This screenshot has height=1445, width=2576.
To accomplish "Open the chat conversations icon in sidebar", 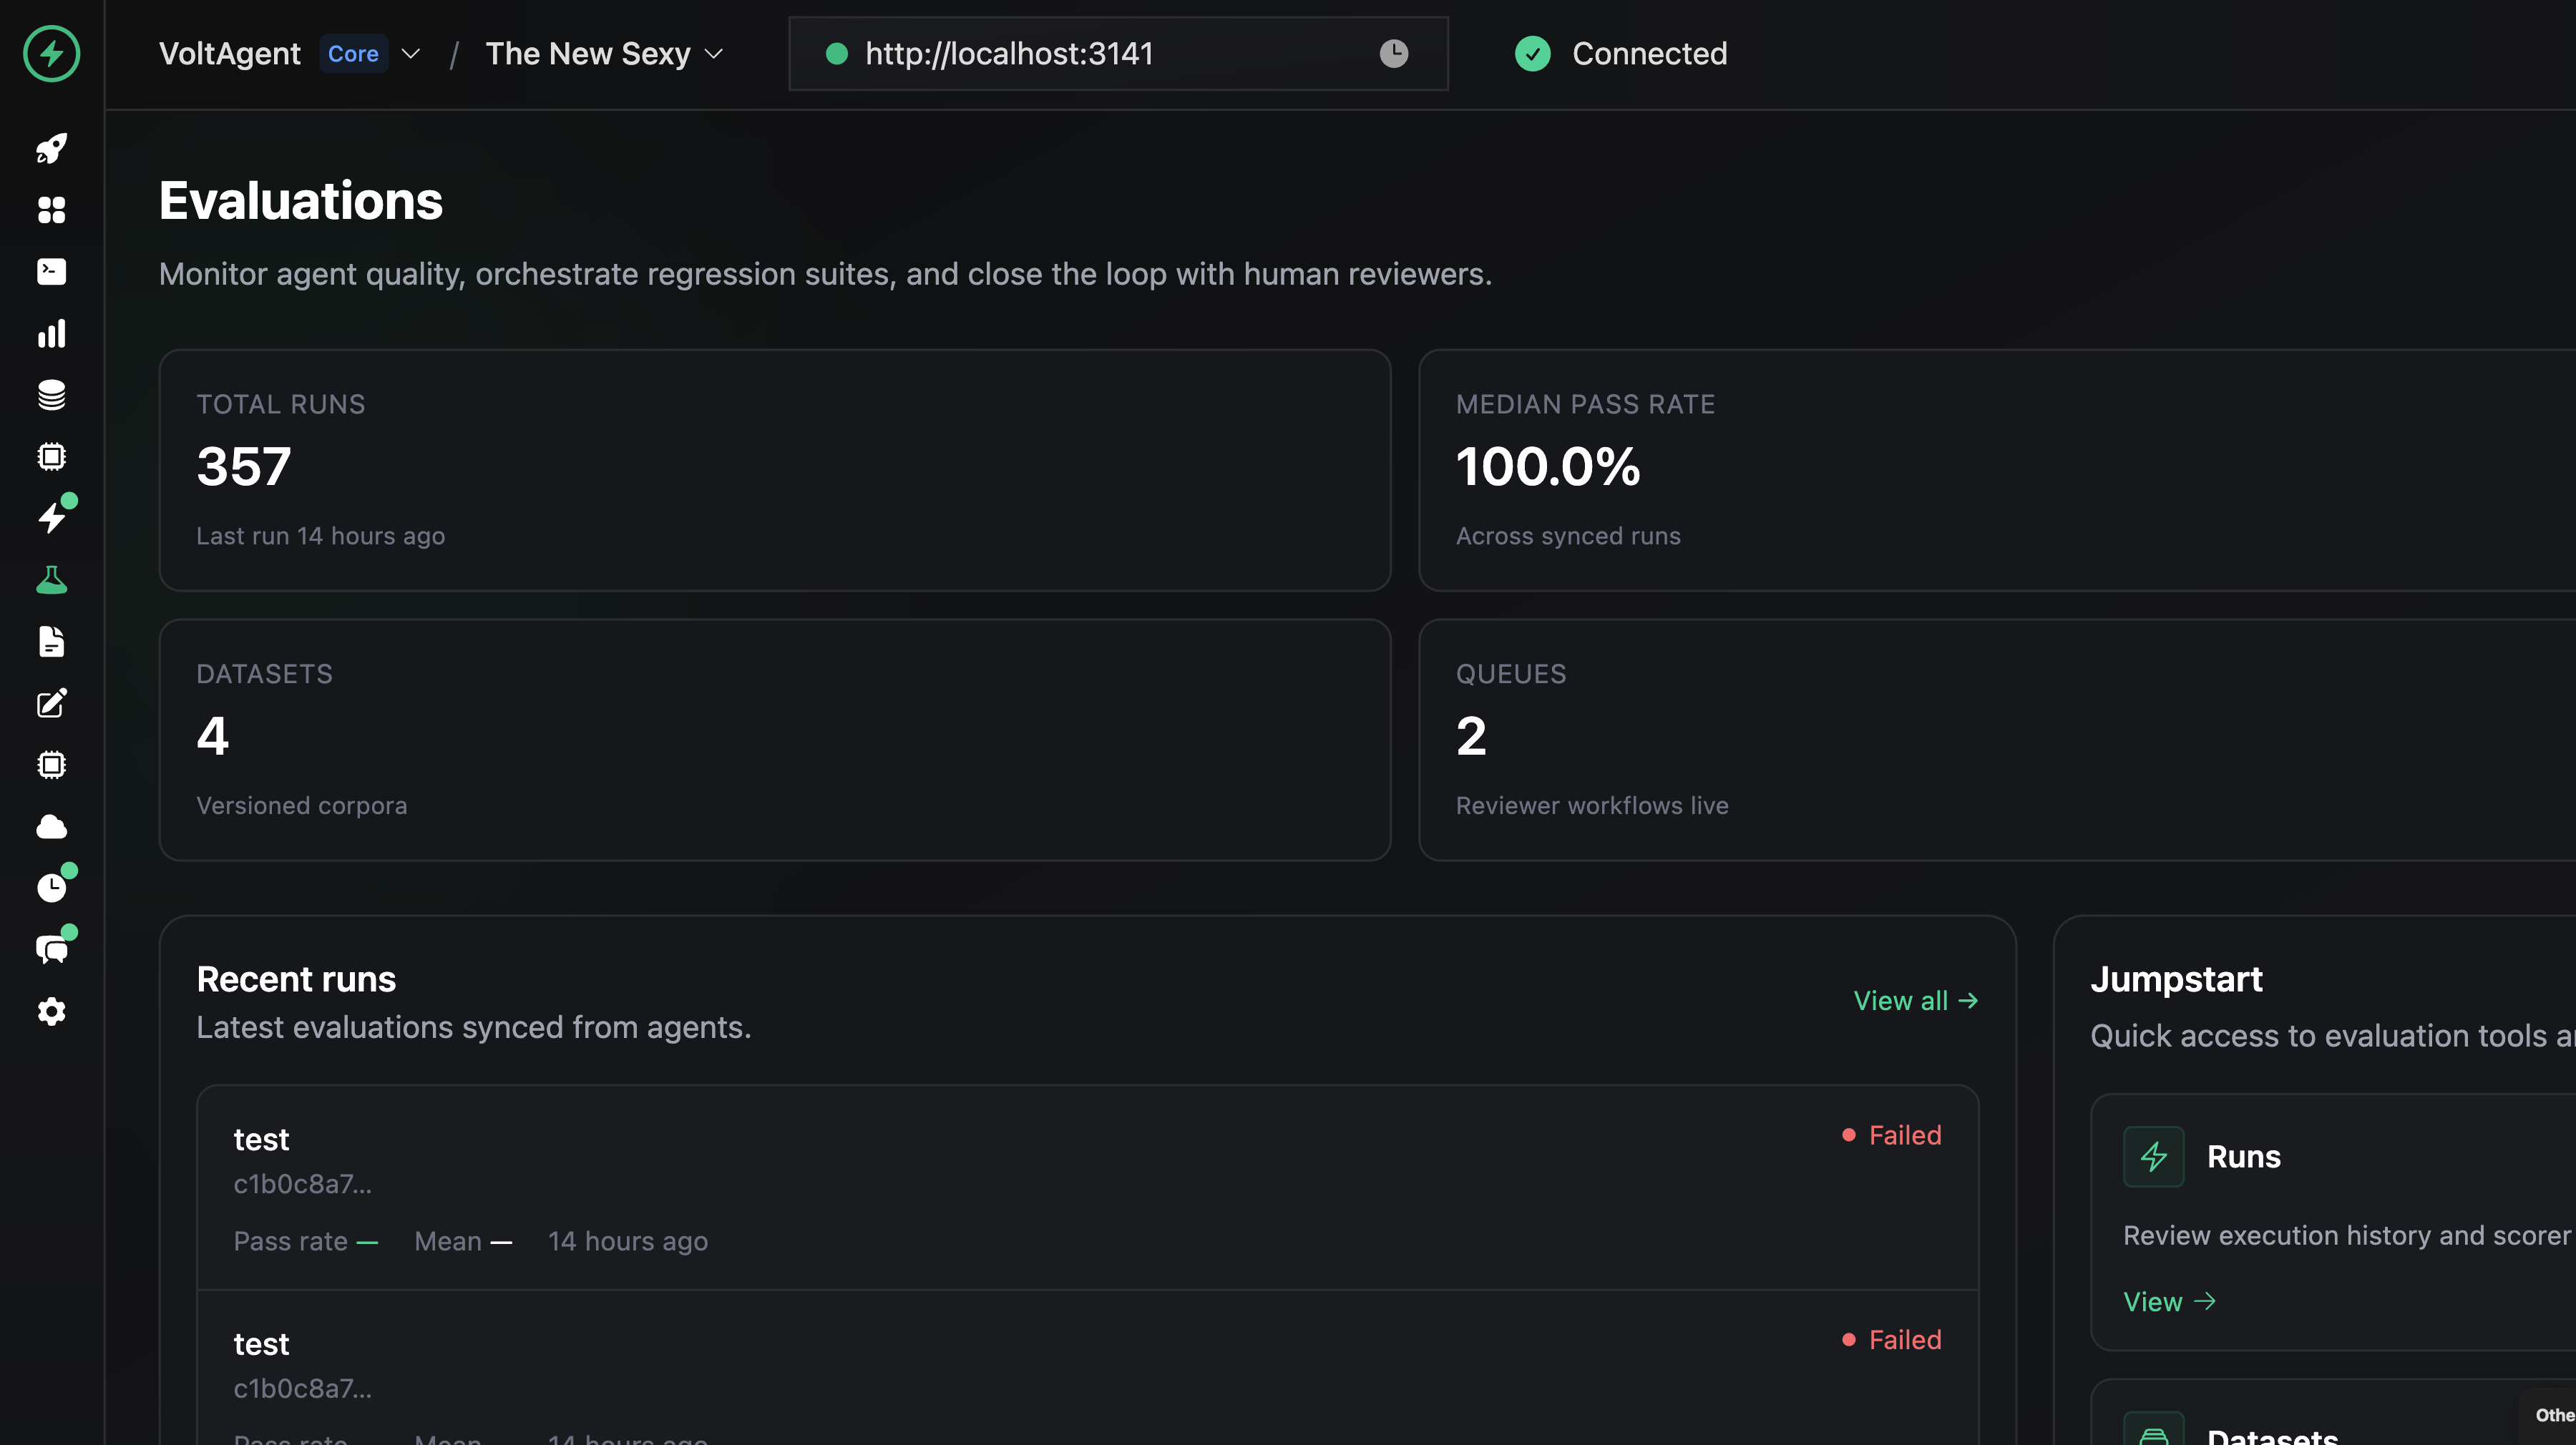I will tap(51, 947).
